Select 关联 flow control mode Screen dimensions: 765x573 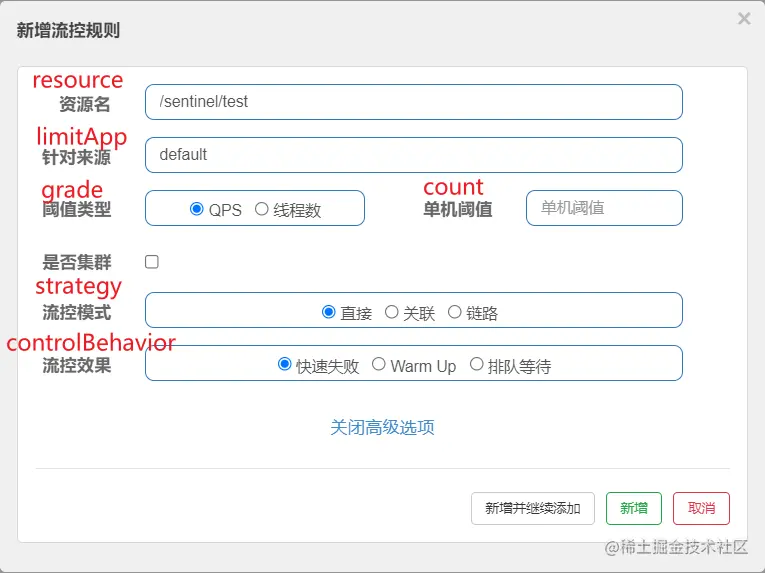pos(391,311)
